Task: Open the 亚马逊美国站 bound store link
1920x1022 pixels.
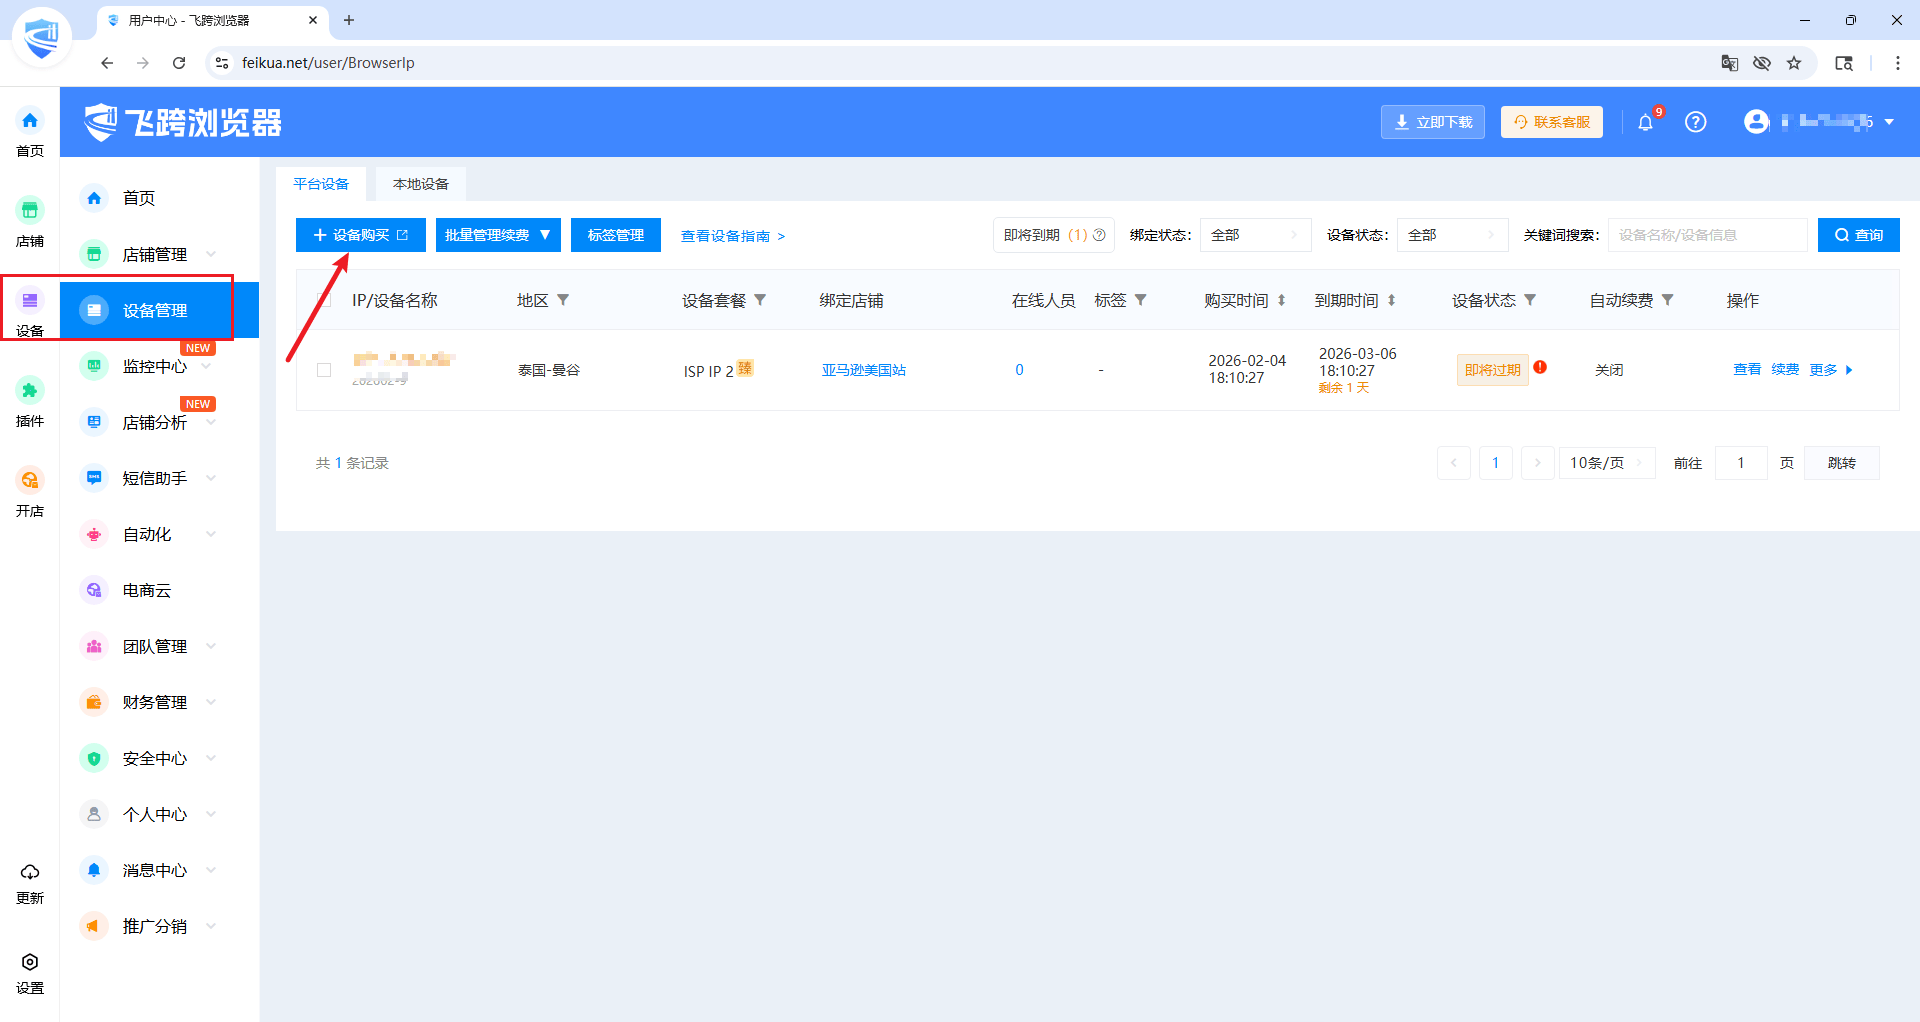Action: [x=863, y=370]
